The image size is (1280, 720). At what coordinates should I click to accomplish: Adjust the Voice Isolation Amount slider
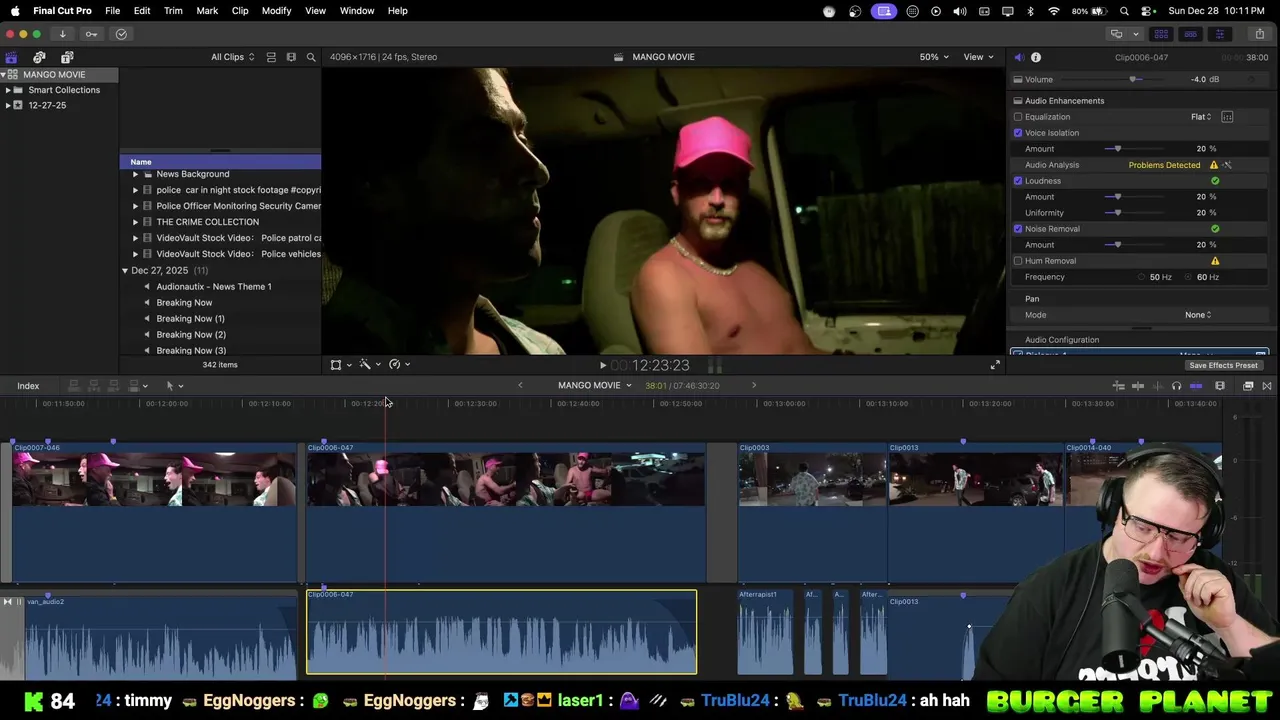click(x=1117, y=149)
